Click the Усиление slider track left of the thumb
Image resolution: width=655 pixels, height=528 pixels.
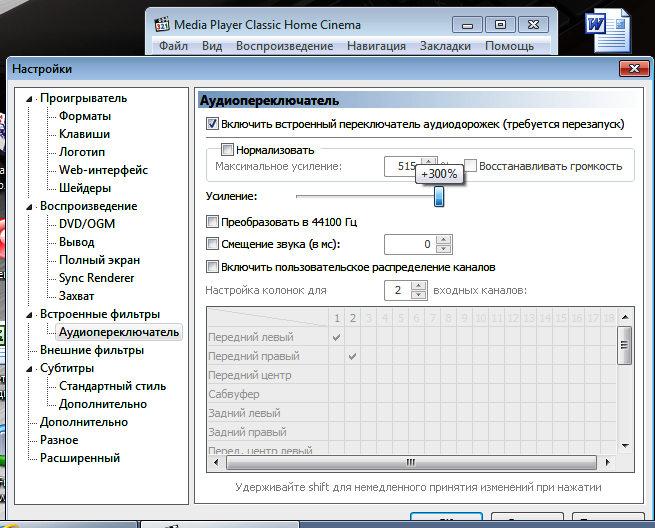point(364,196)
